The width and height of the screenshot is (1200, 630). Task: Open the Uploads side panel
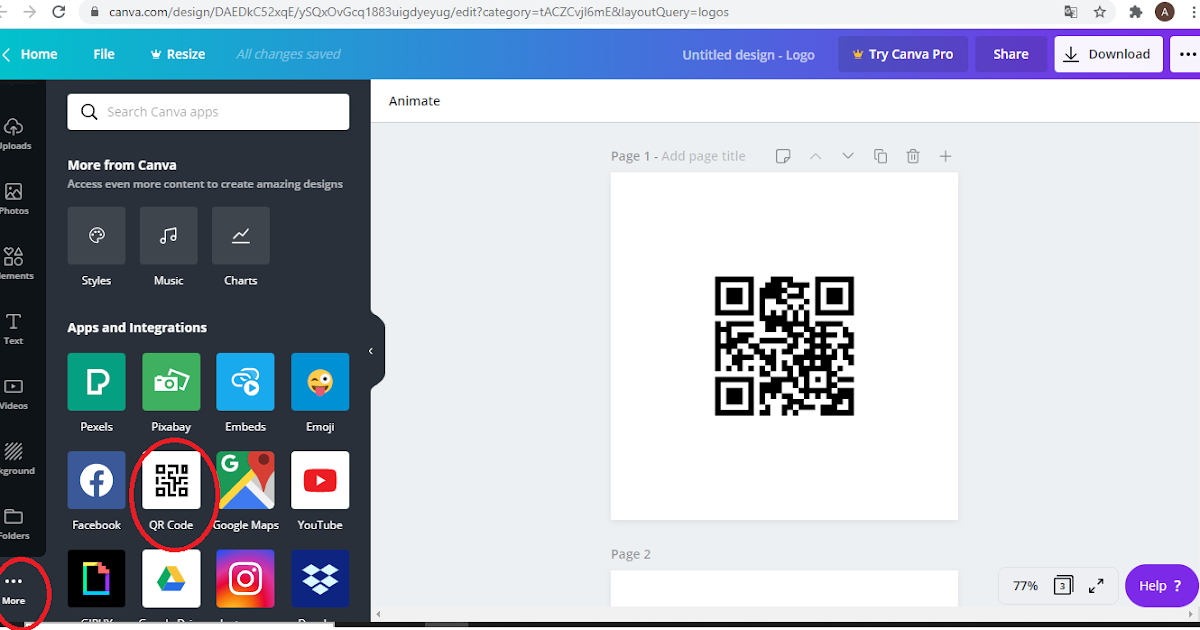(x=14, y=134)
